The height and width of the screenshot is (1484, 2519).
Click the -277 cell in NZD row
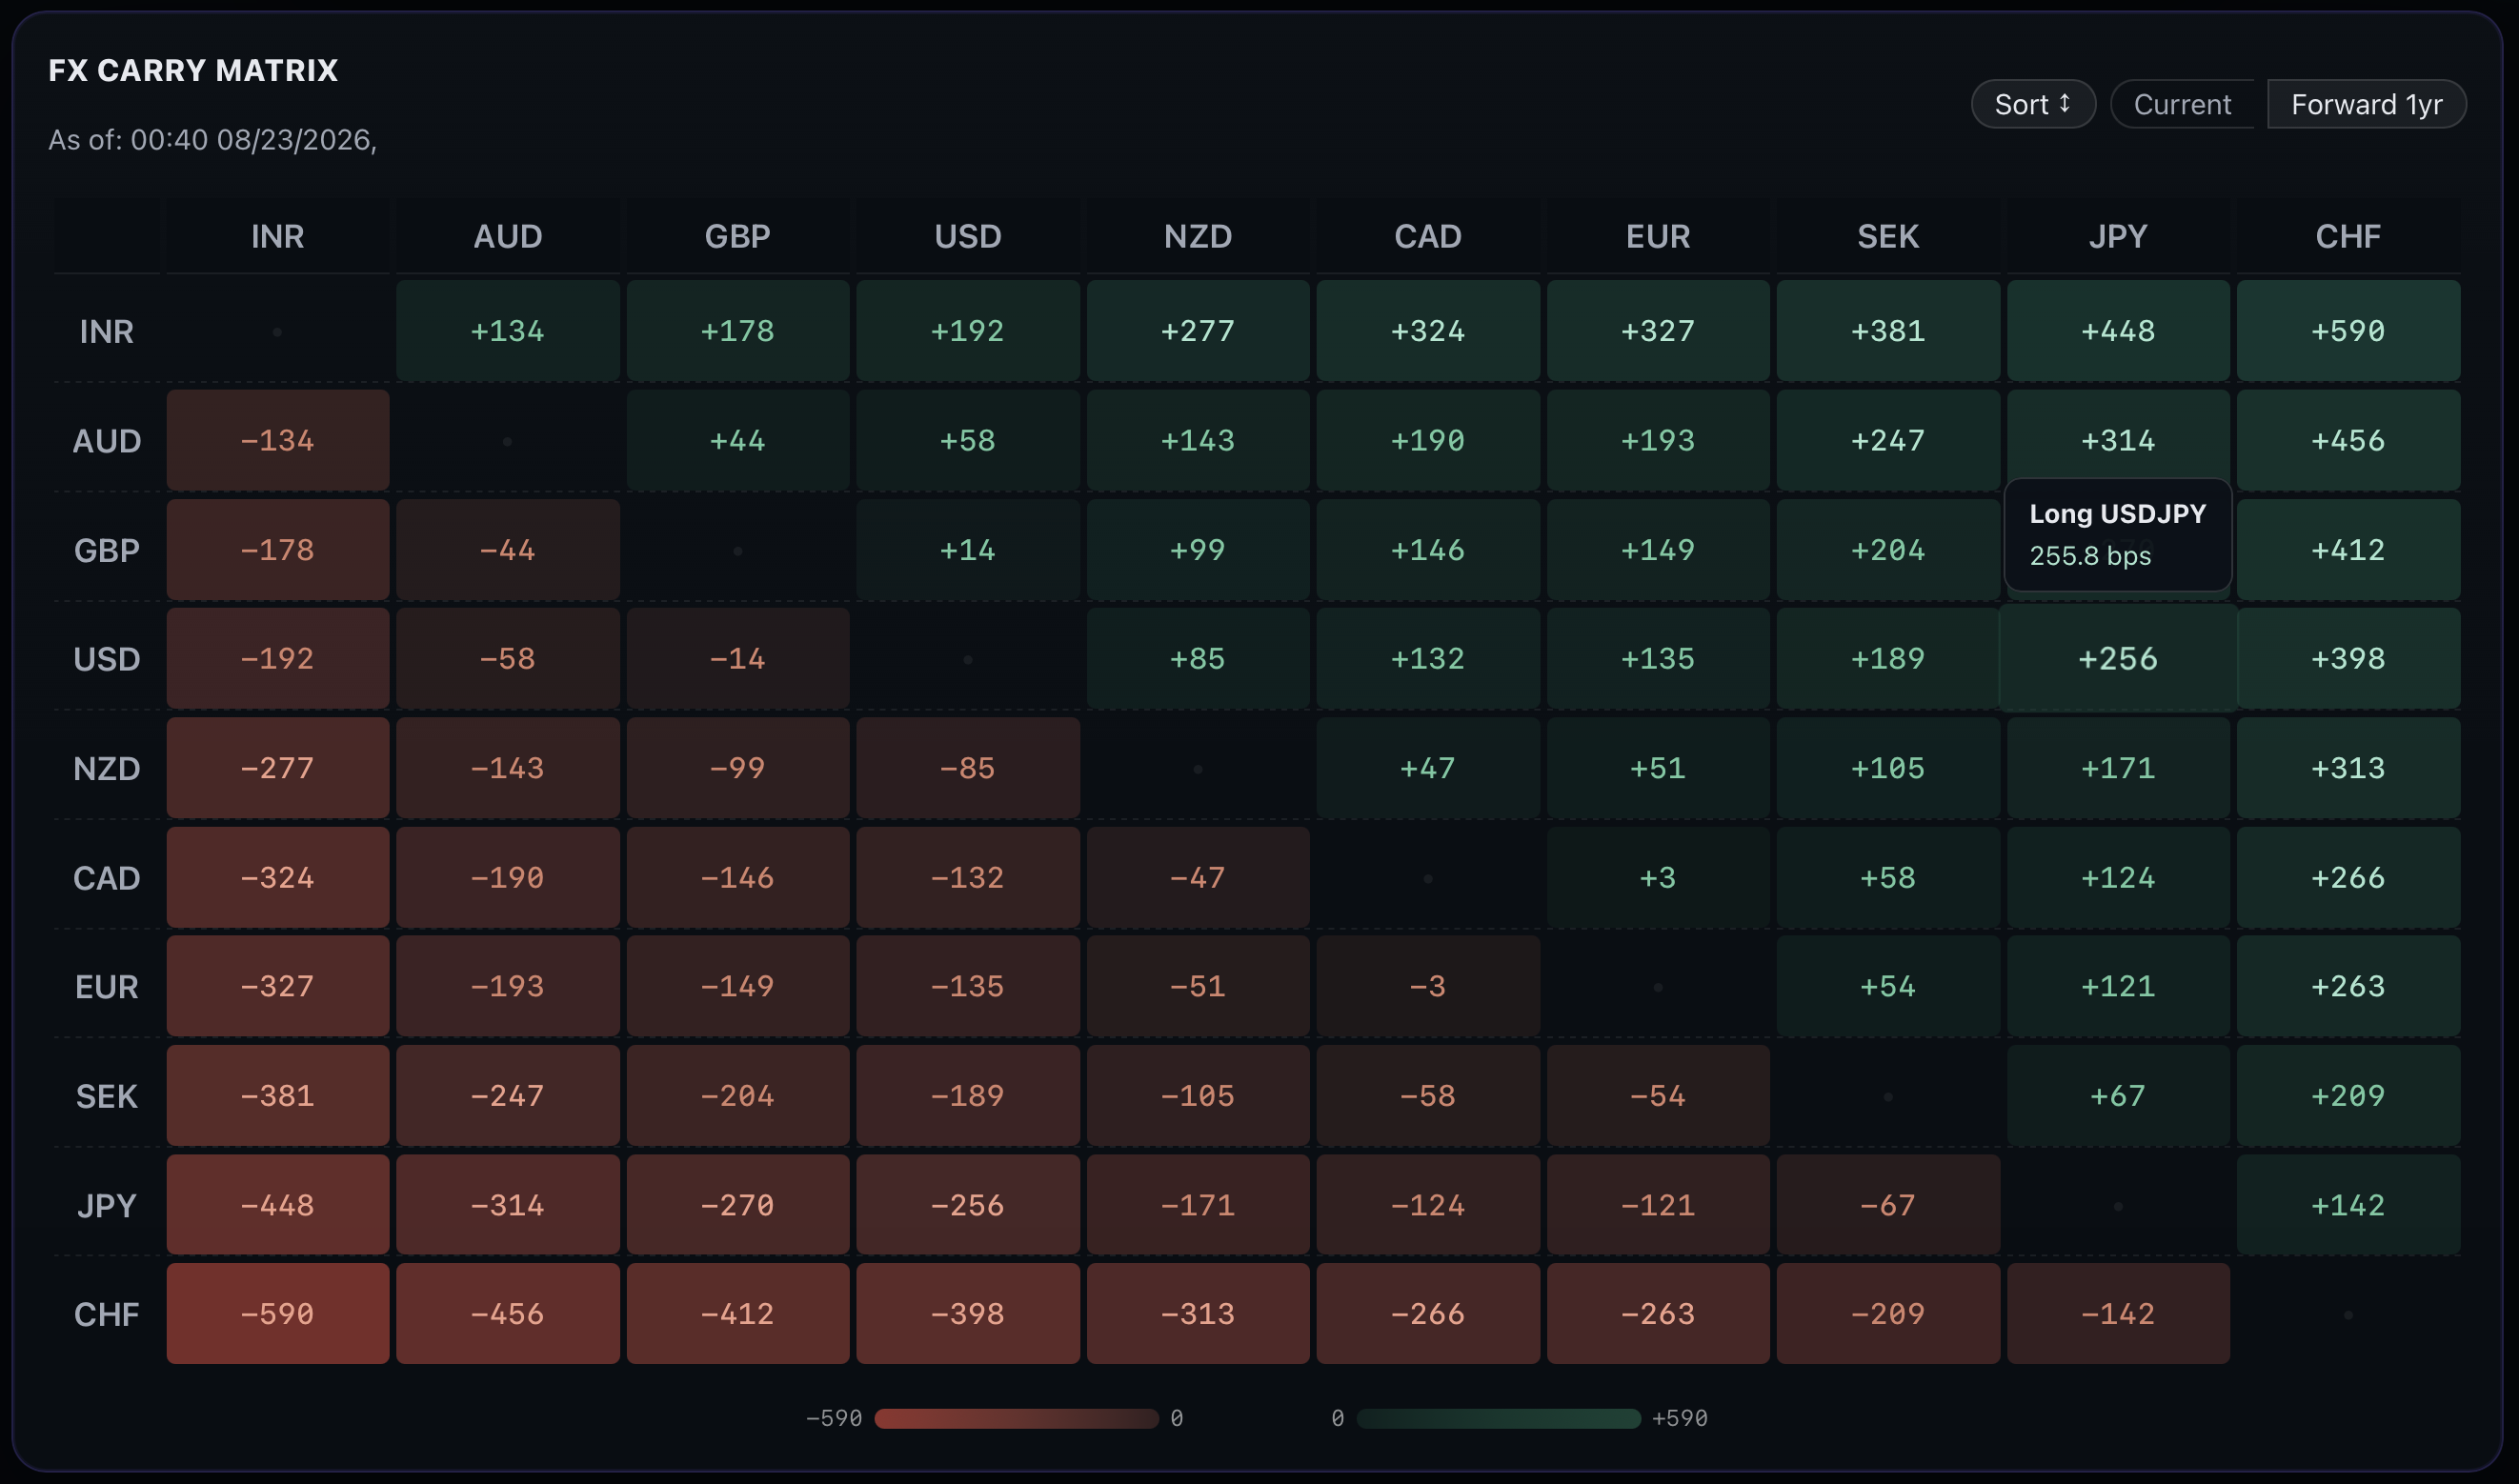(277, 768)
